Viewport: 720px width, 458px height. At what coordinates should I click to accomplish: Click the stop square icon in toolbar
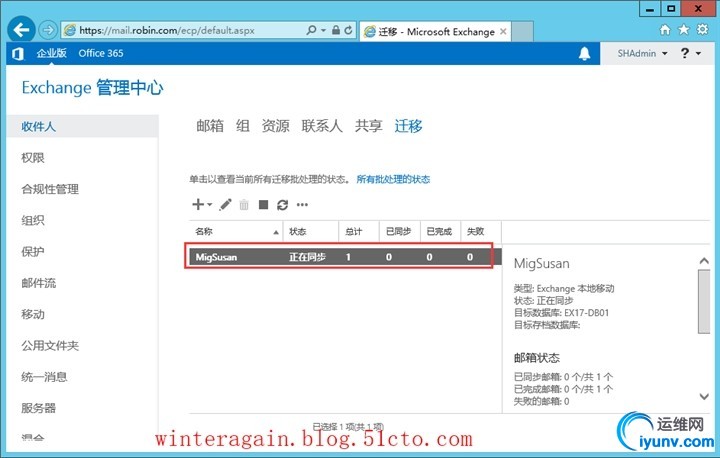coord(263,204)
